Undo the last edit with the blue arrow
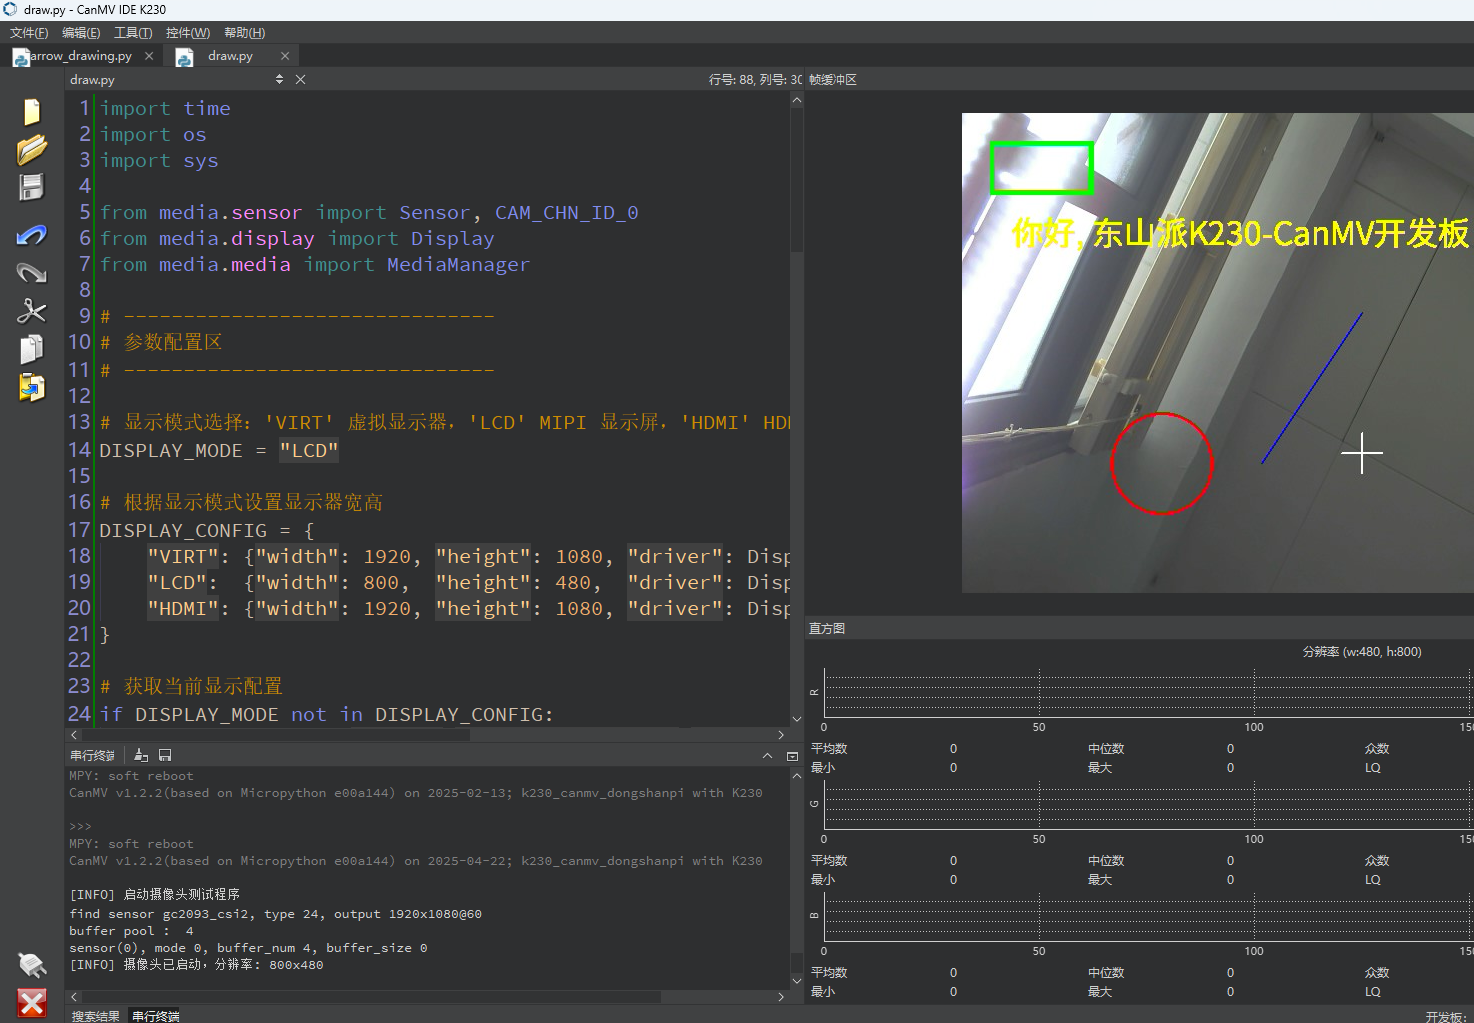This screenshot has height=1023, width=1474. pyautogui.click(x=32, y=235)
